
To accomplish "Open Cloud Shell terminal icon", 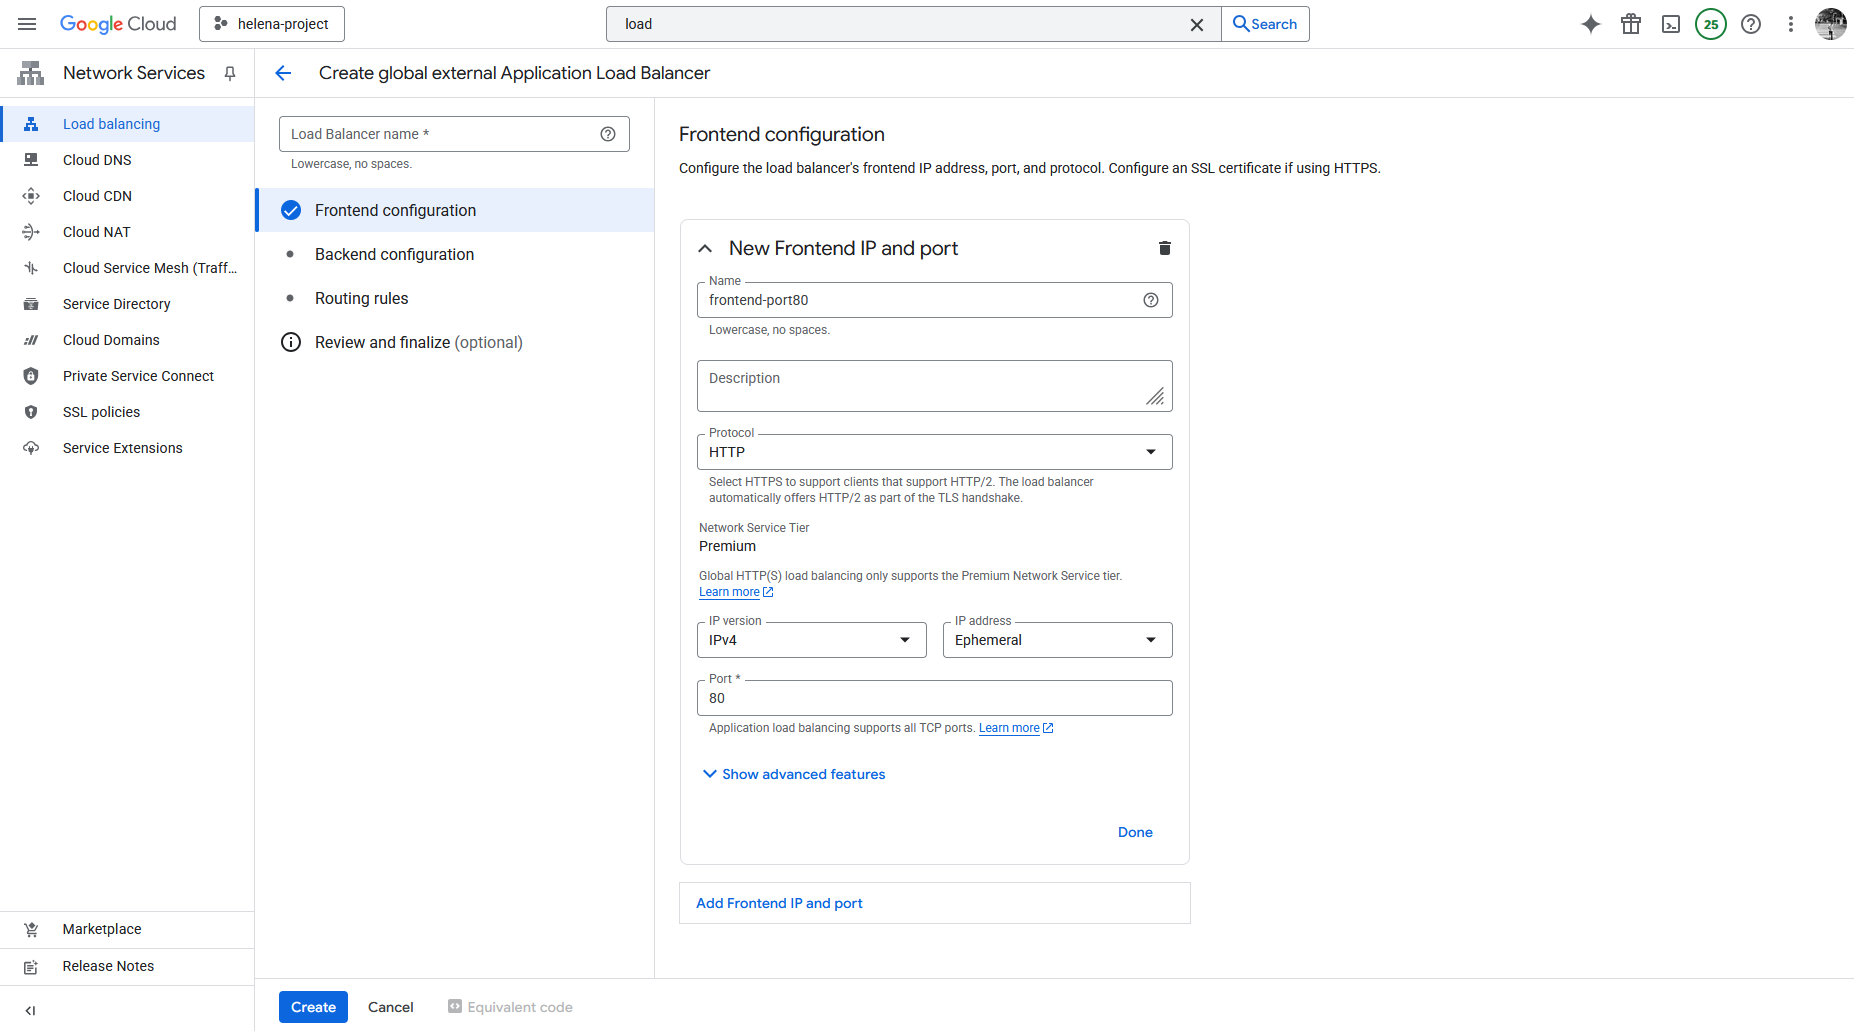I will point(1671,24).
